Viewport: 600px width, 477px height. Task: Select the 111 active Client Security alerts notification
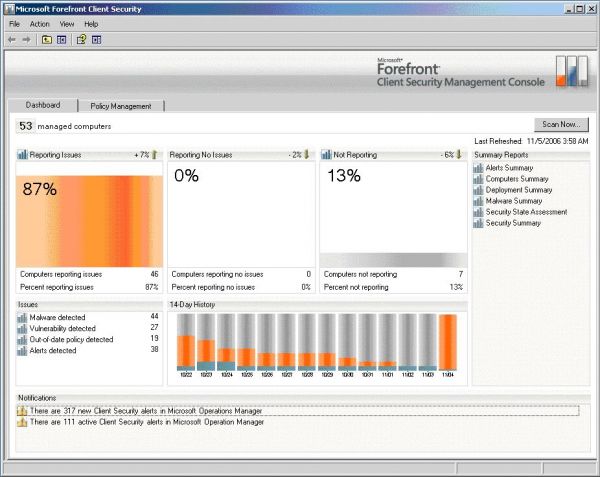147,422
